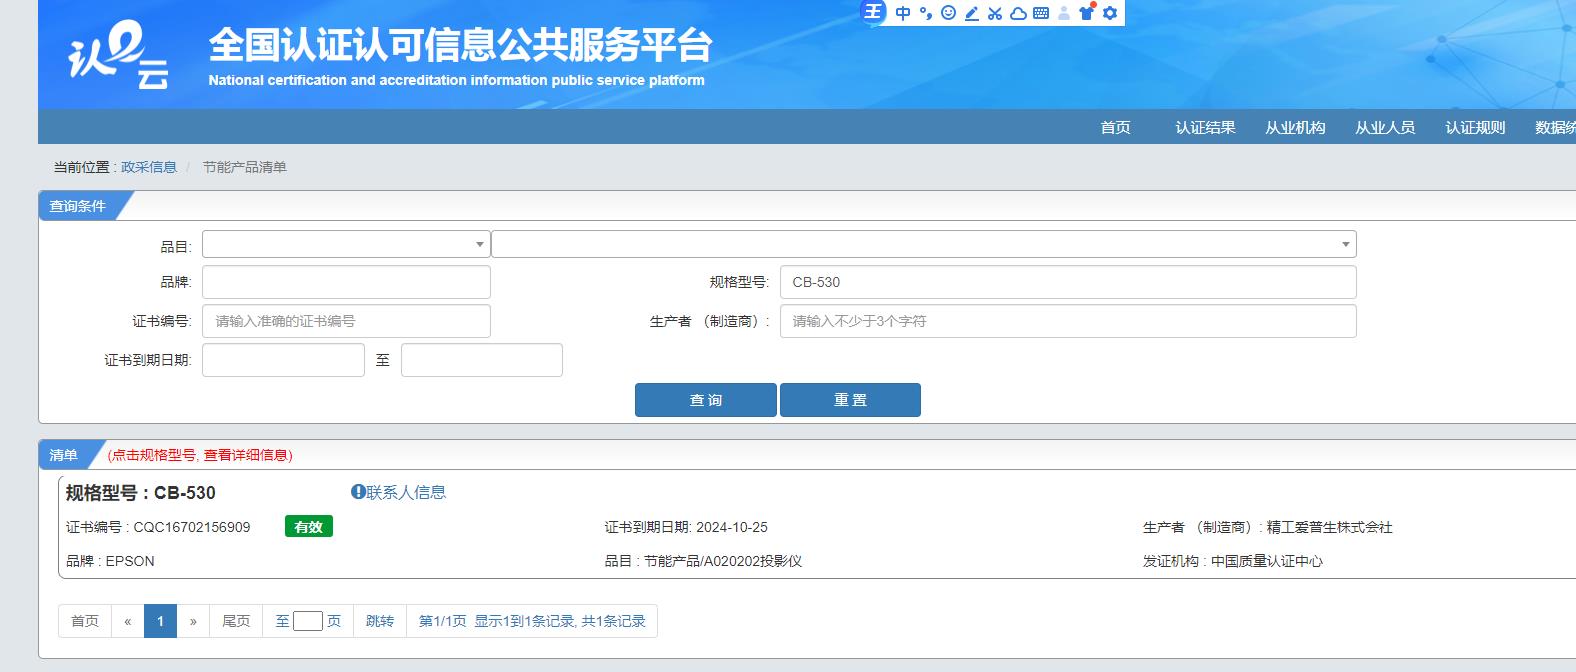Open 认证结果 in the navigation bar
This screenshot has width=1576, height=672.
click(1205, 127)
